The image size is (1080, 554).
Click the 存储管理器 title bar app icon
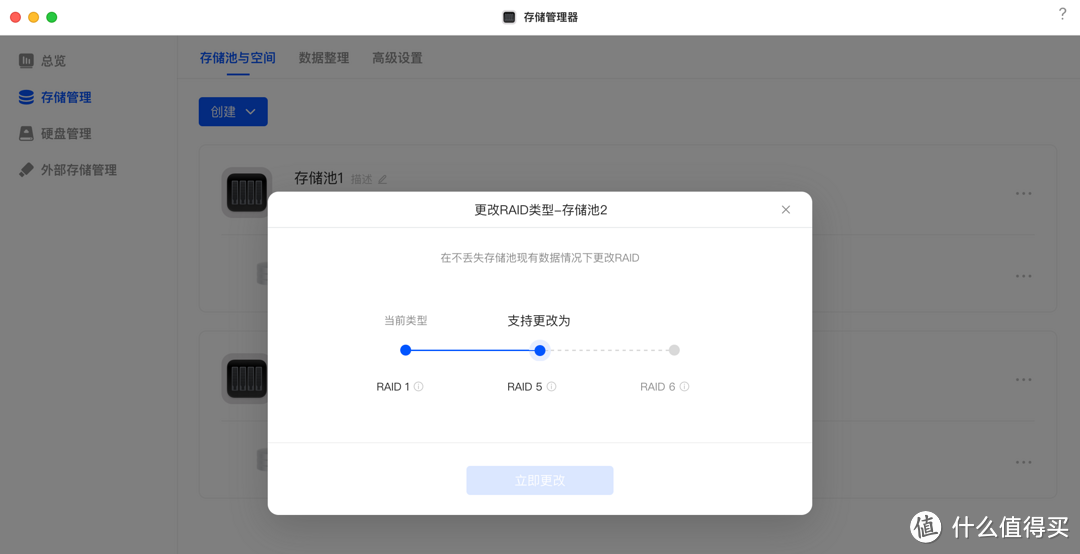(509, 17)
